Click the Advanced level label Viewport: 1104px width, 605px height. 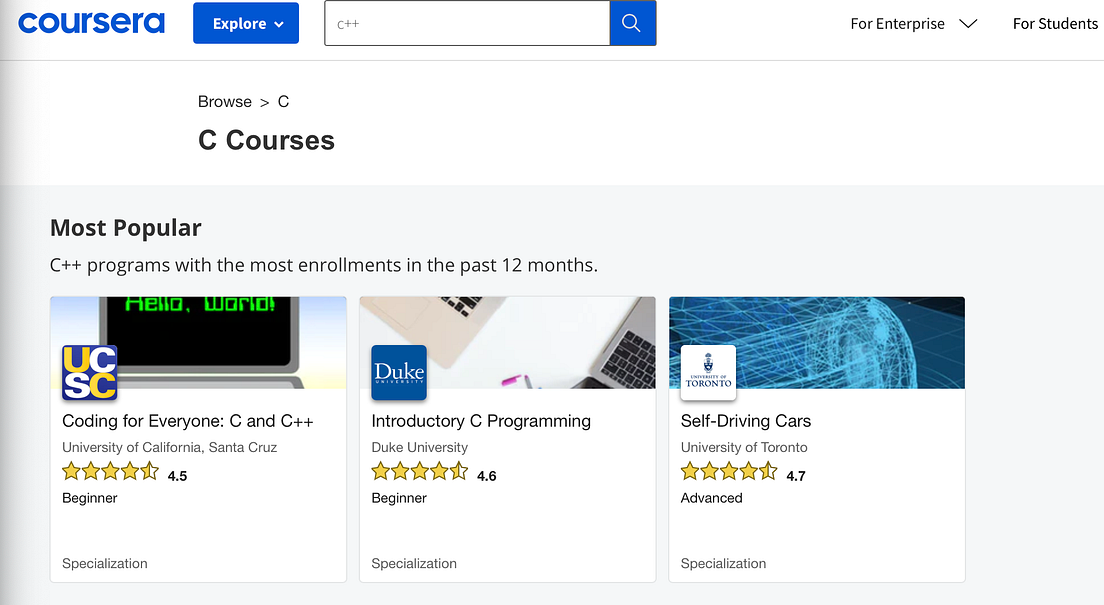click(711, 498)
